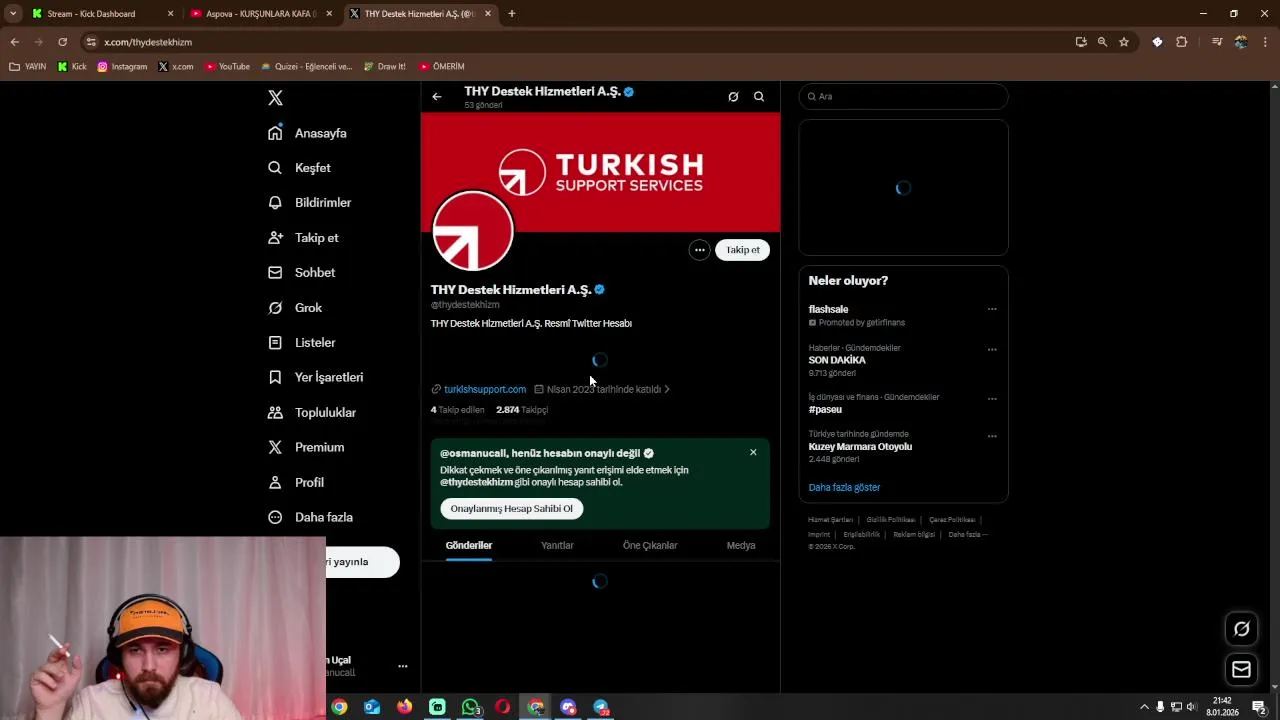Image resolution: width=1280 pixels, height=720 pixels.
Task: Open turkishsupport.com link
Action: (x=485, y=390)
